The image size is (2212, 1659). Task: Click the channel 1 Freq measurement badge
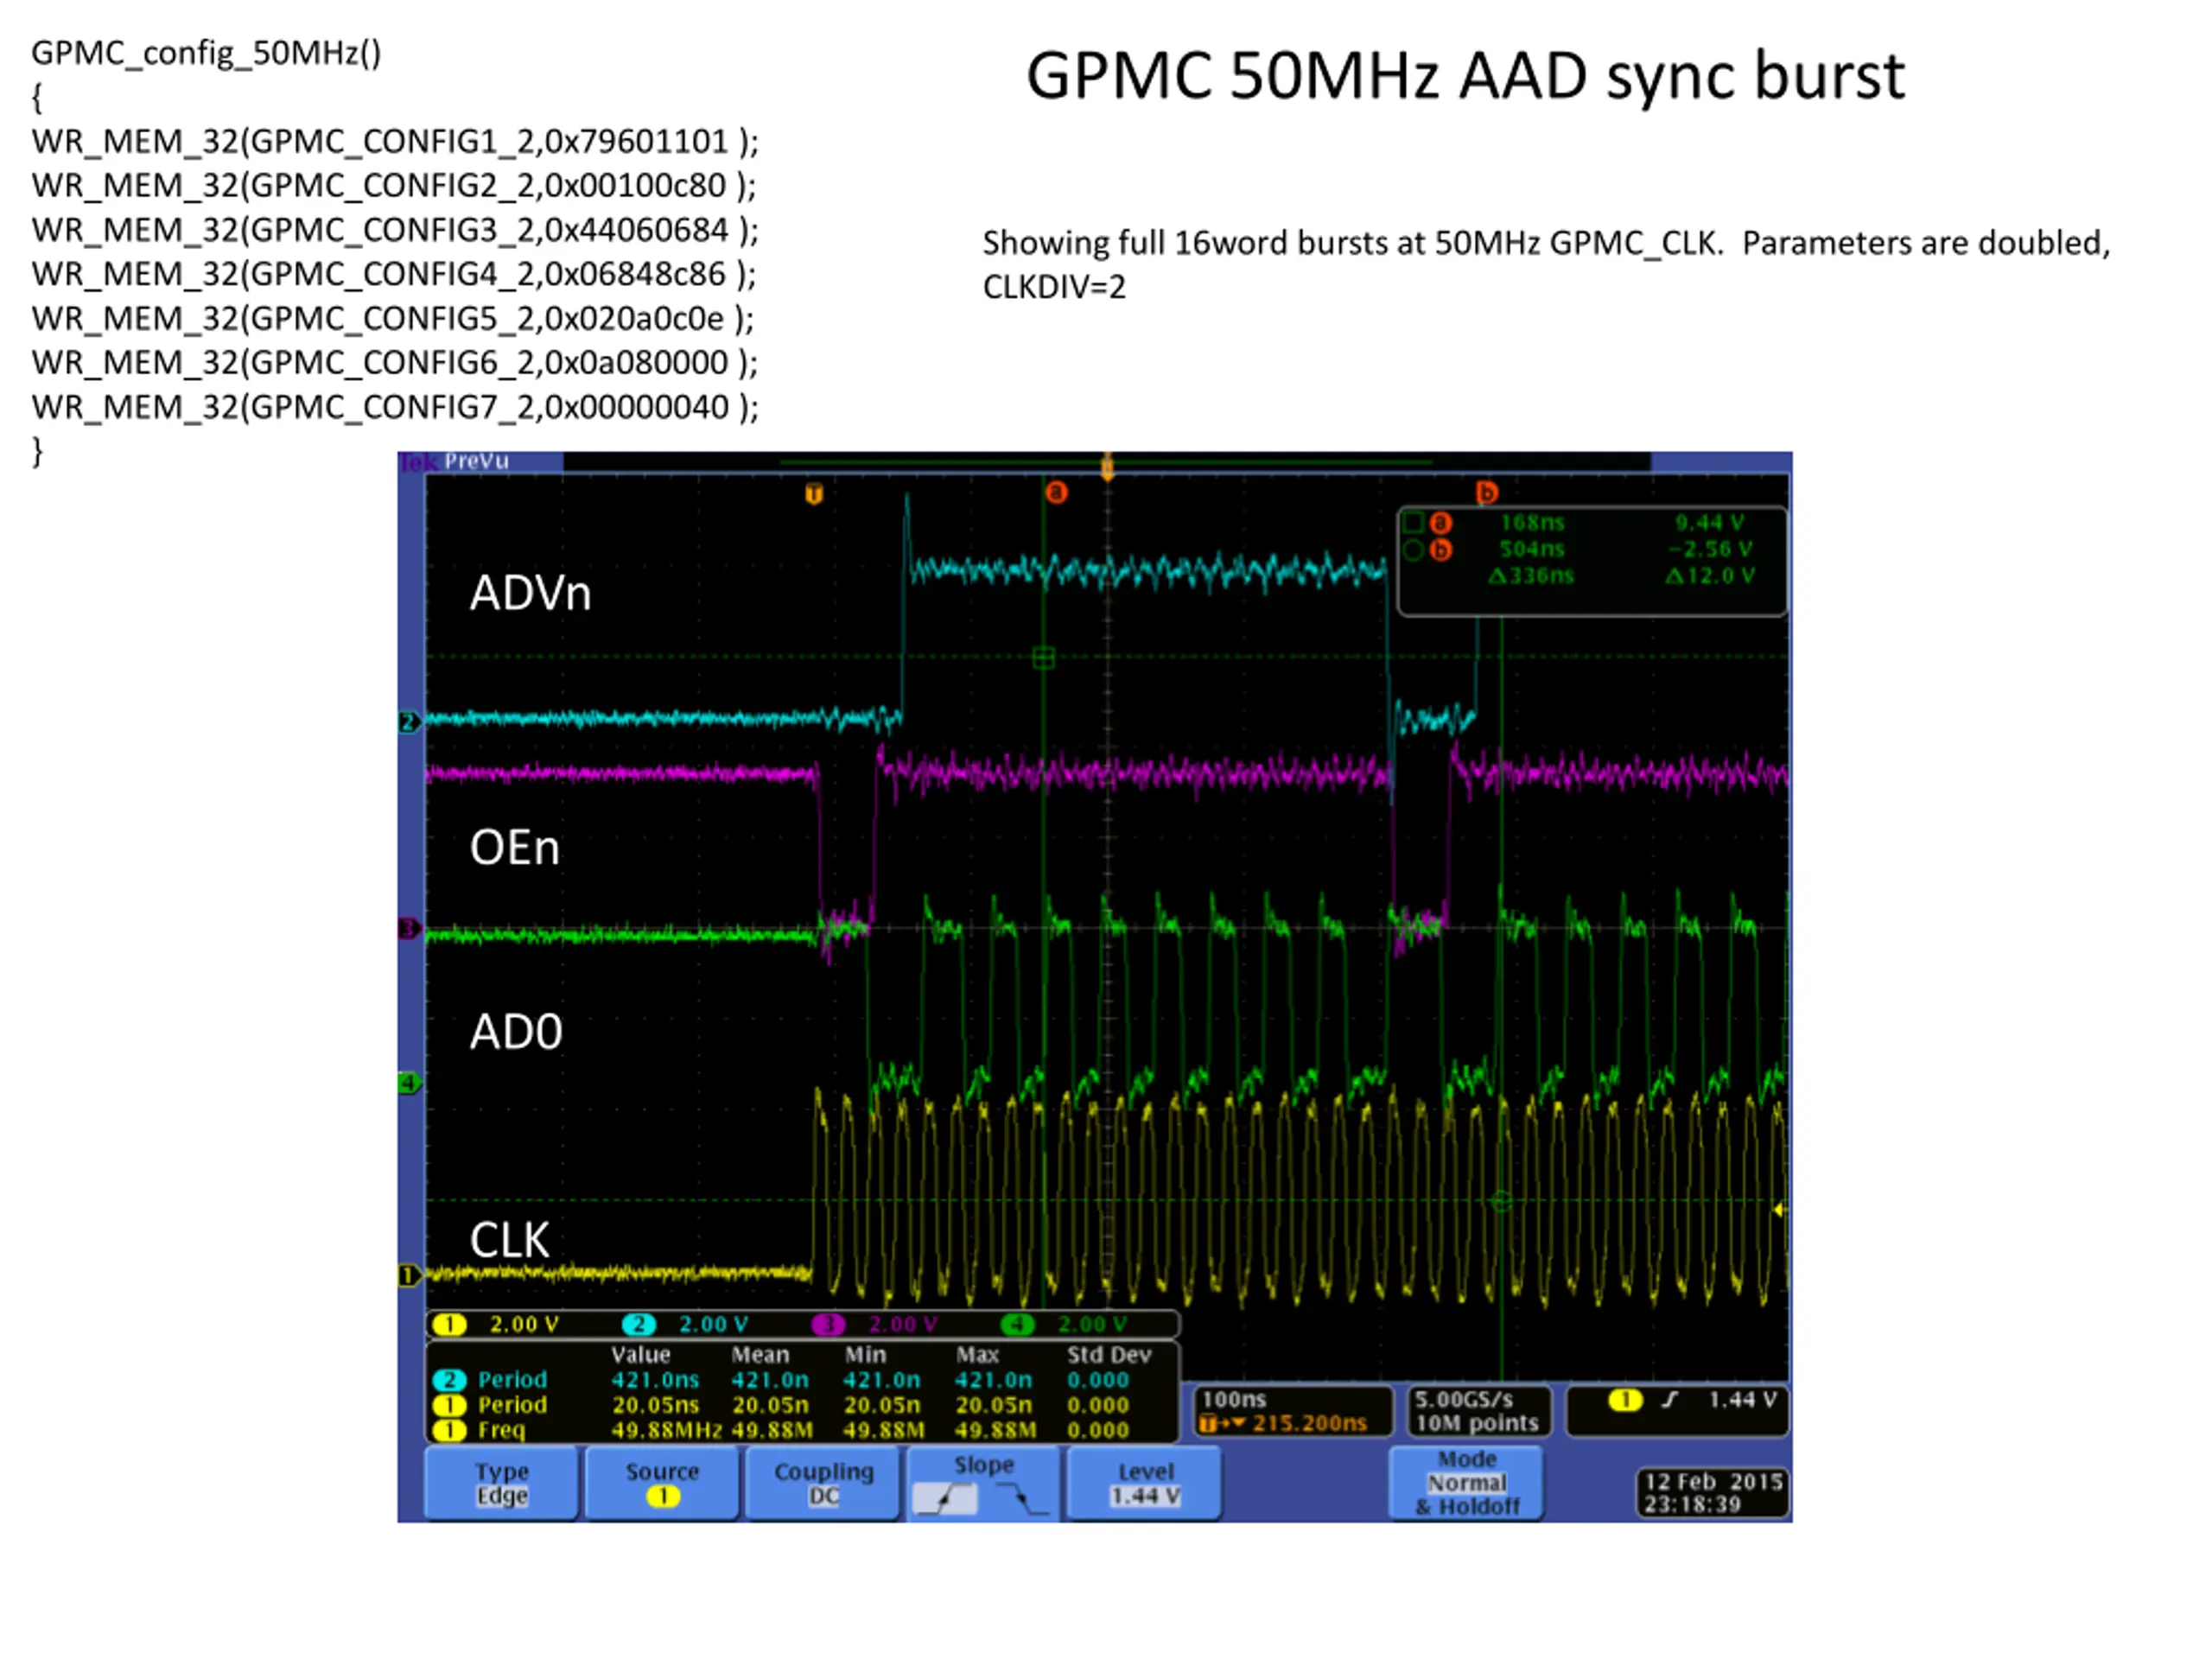click(x=450, y=1430)
